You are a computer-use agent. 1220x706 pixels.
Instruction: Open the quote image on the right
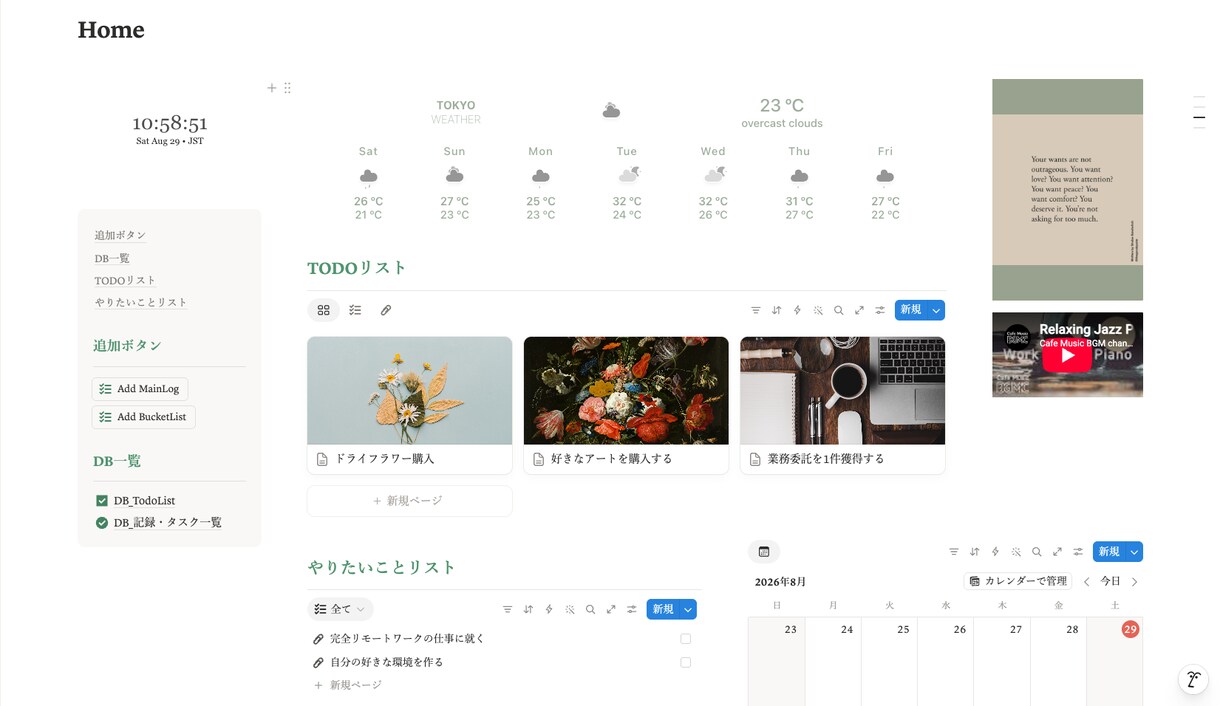click(1067, 189)
